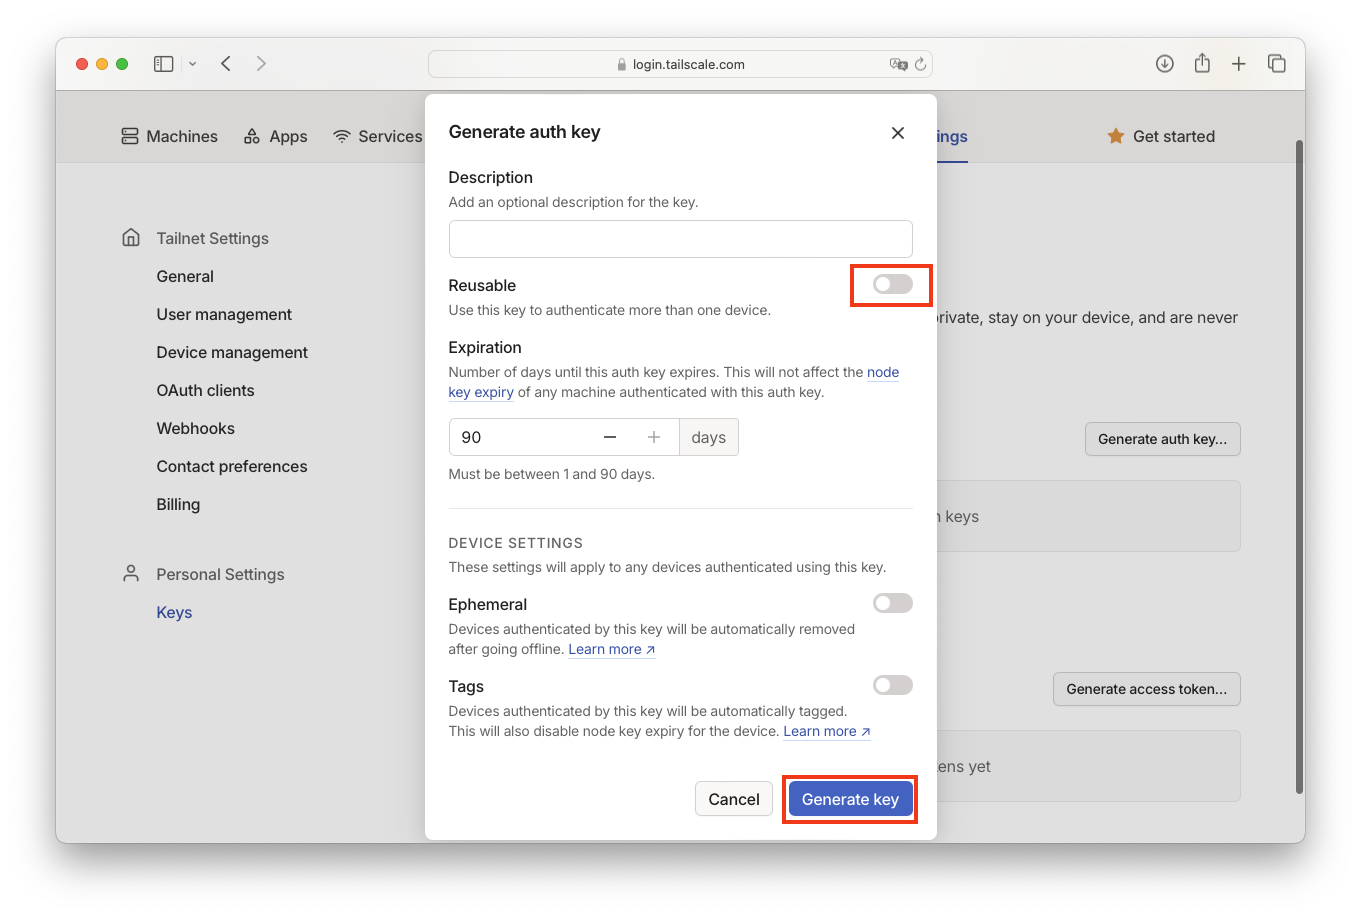Show the tab overview icon
This screenshot has height=917, width=1361.
click(1277, 64)
